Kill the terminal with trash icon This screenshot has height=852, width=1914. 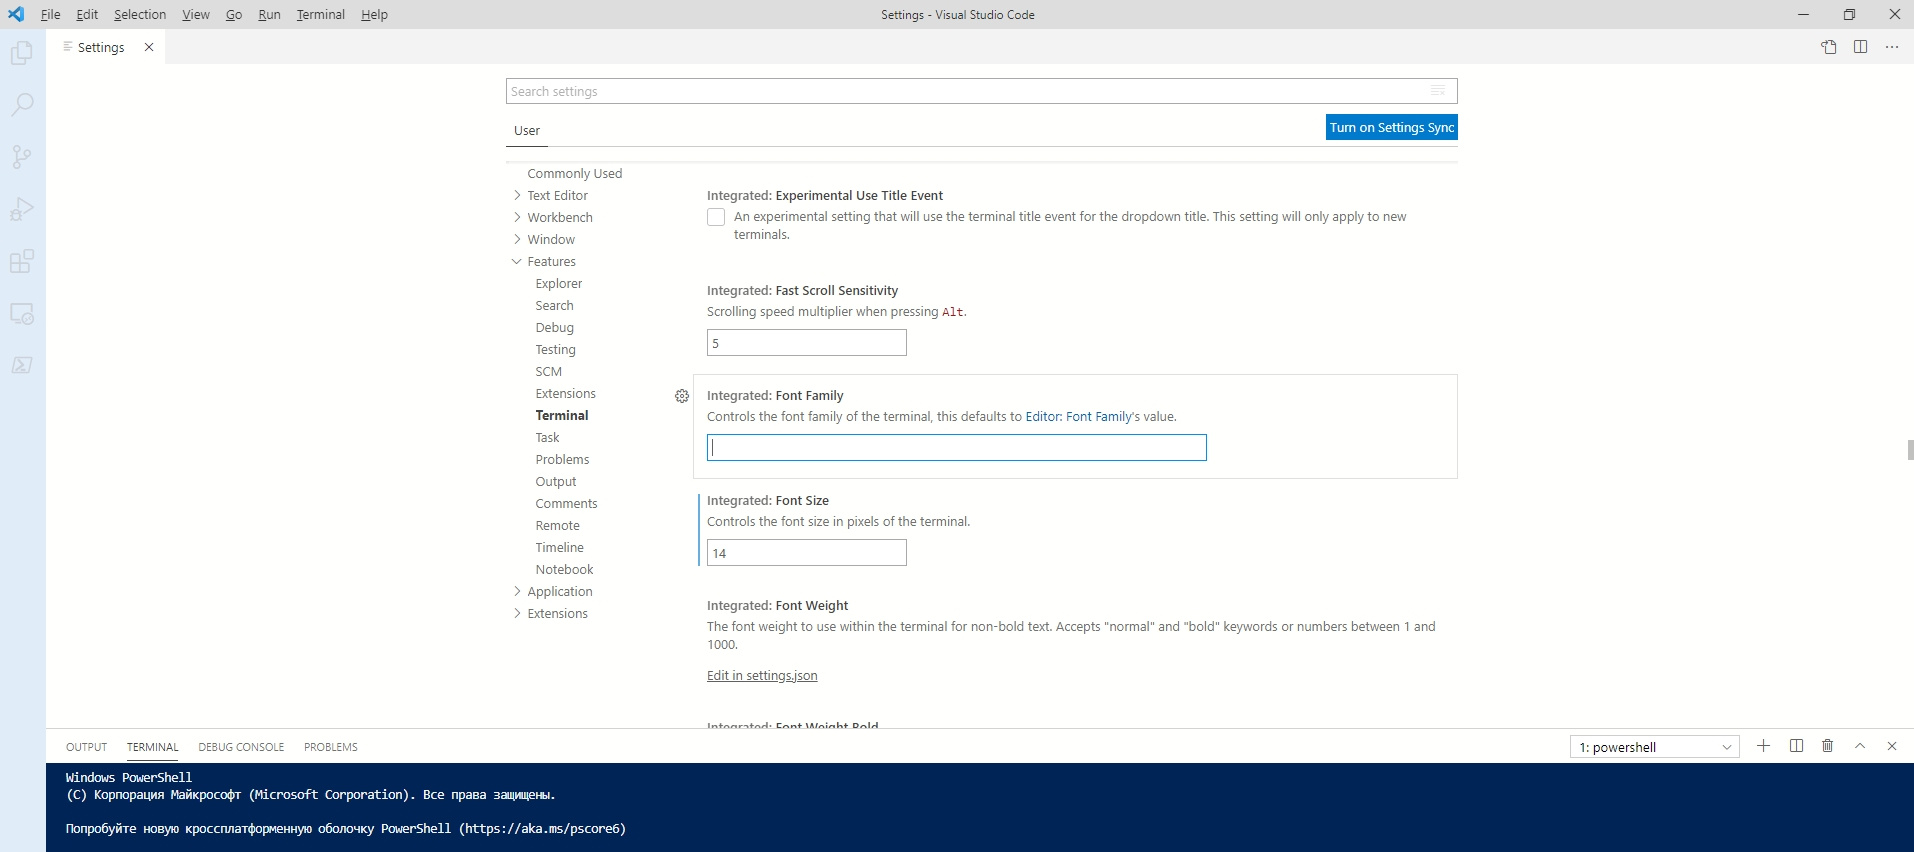pyautogui.click(x=1828, y=746)
